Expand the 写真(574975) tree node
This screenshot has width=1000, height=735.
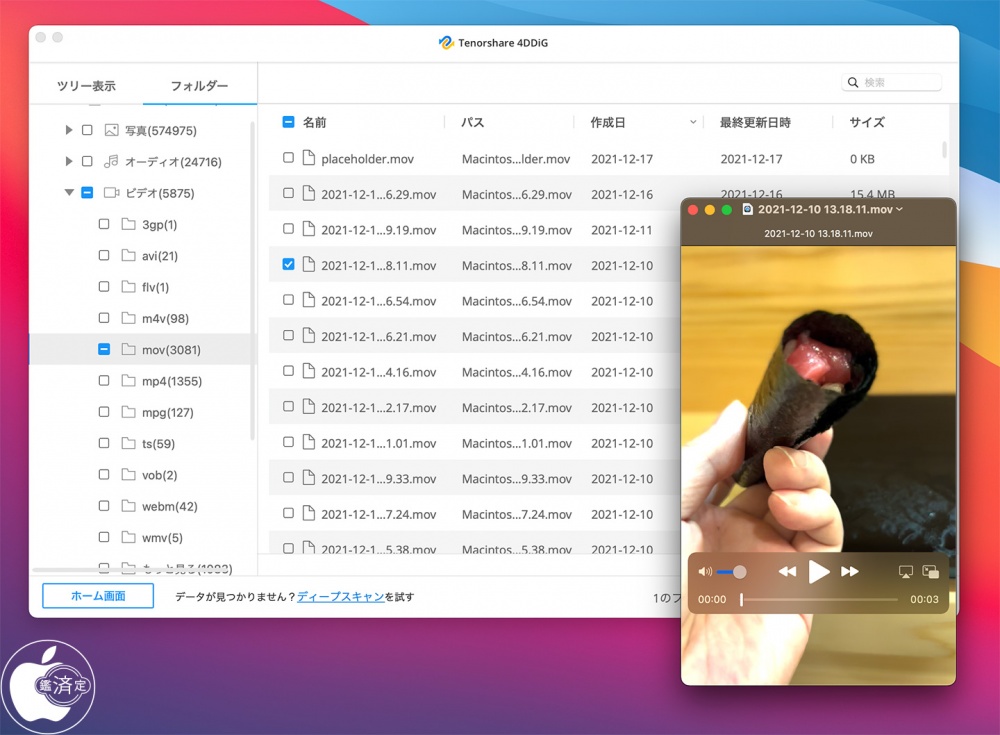pyautogui.click(x=69, y=130)
